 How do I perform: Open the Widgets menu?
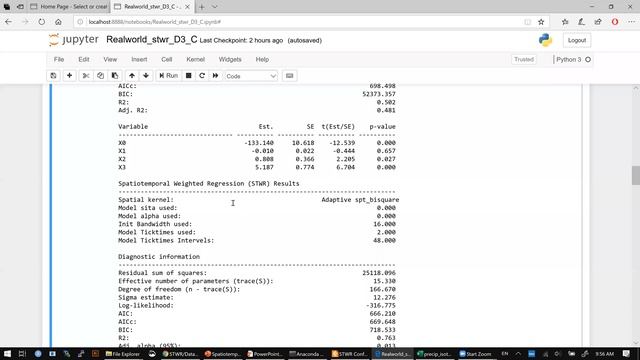[230, 60]
